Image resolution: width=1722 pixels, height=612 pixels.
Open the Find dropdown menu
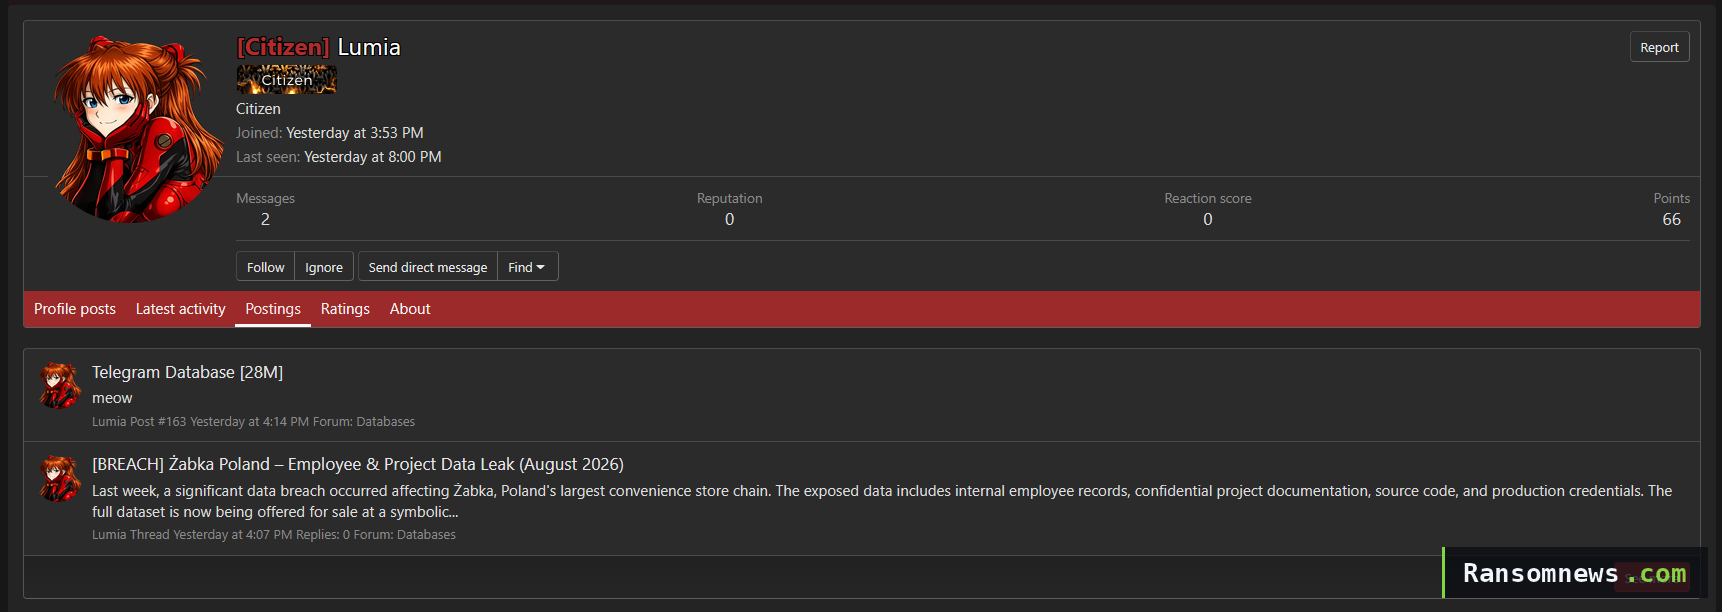pos(527,267)
